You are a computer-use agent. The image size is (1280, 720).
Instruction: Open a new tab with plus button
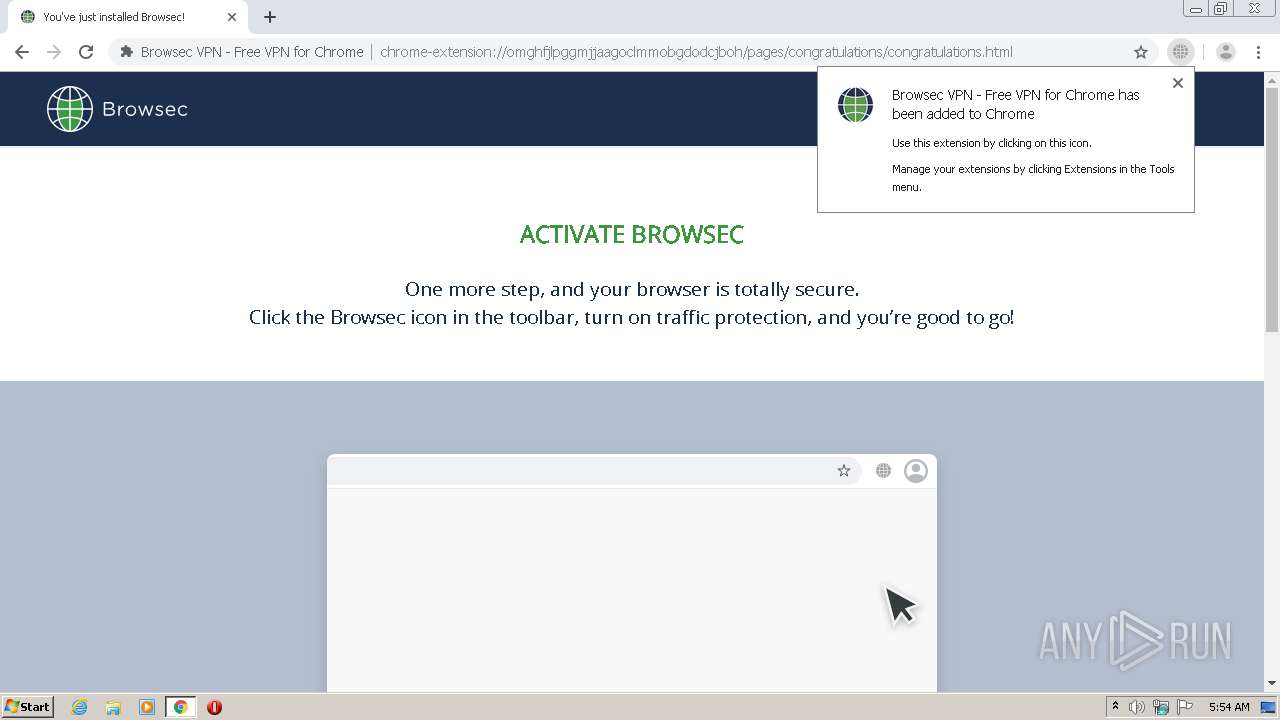click(270, 17)
